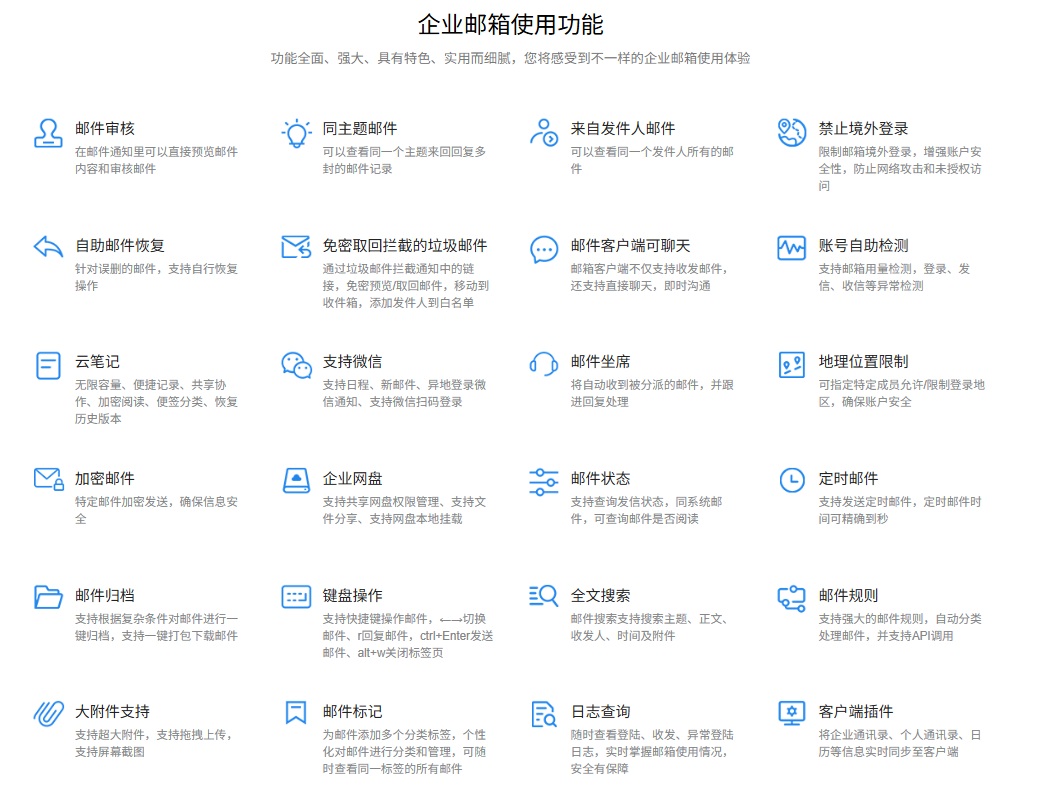1049x792 pixels.
Task: Click the bookmark icon for 邮件标记
Action: click(x=296, y=712)
